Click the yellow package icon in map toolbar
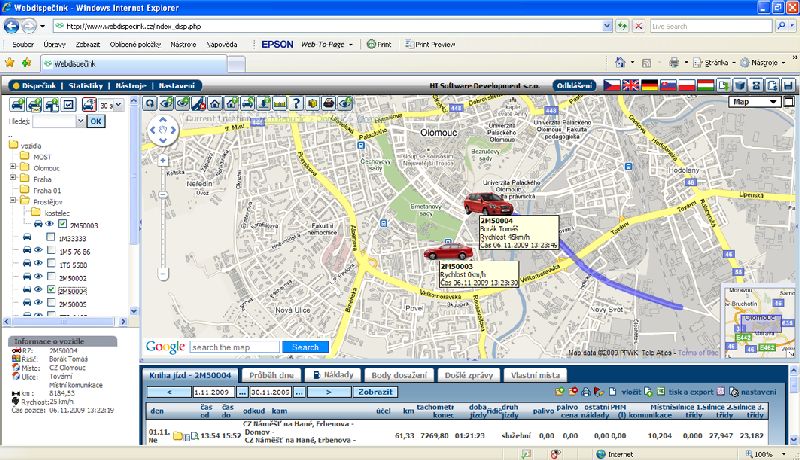This screenshot has width=800, height=460. (312, 104)
